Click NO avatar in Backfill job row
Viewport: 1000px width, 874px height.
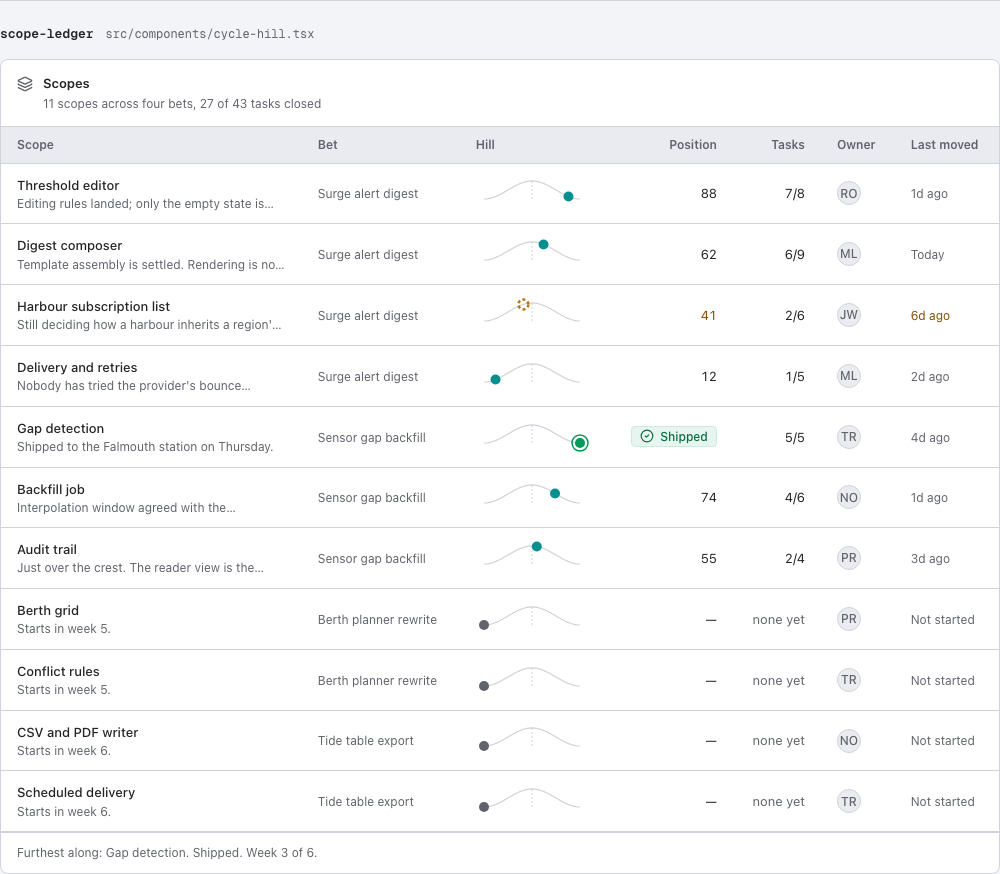(848, 498)
